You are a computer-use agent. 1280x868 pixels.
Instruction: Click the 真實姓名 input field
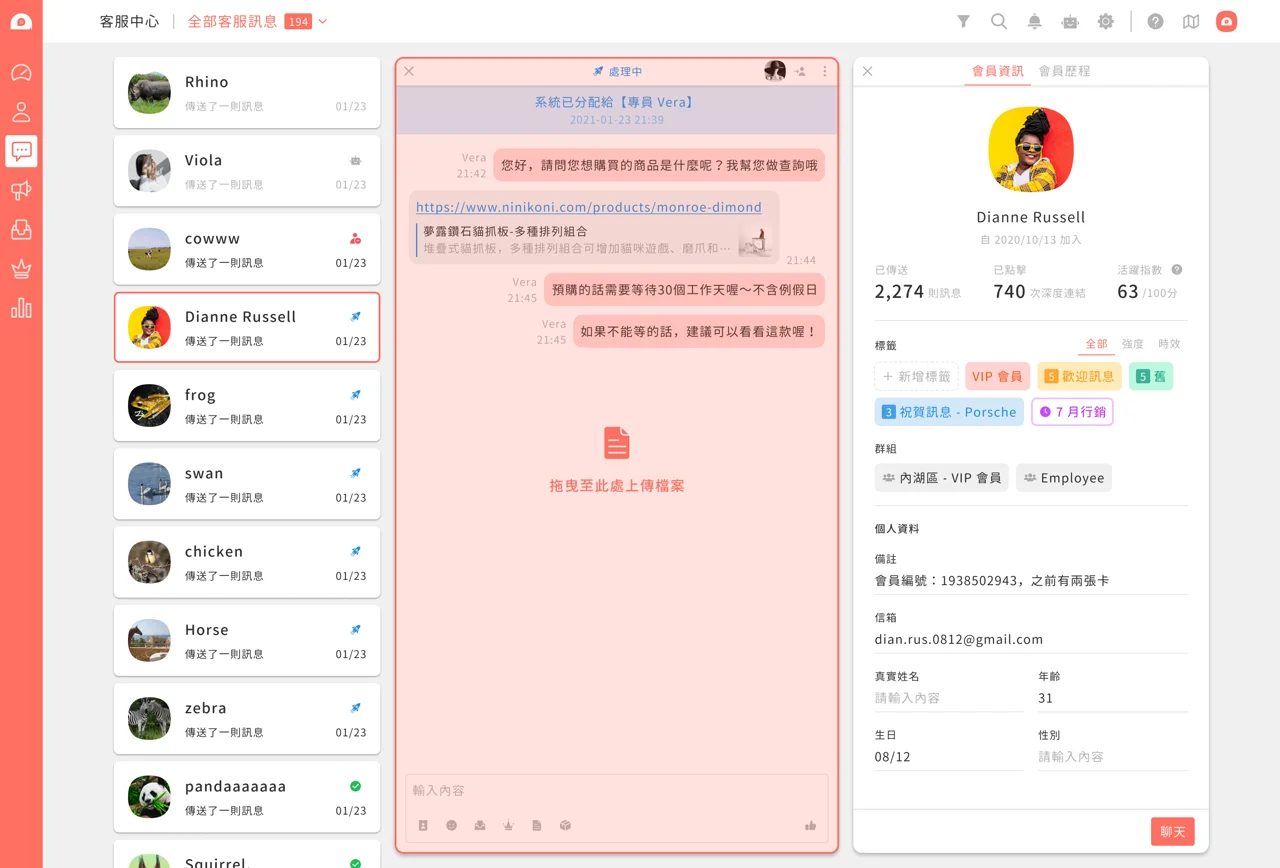[949, 698]
